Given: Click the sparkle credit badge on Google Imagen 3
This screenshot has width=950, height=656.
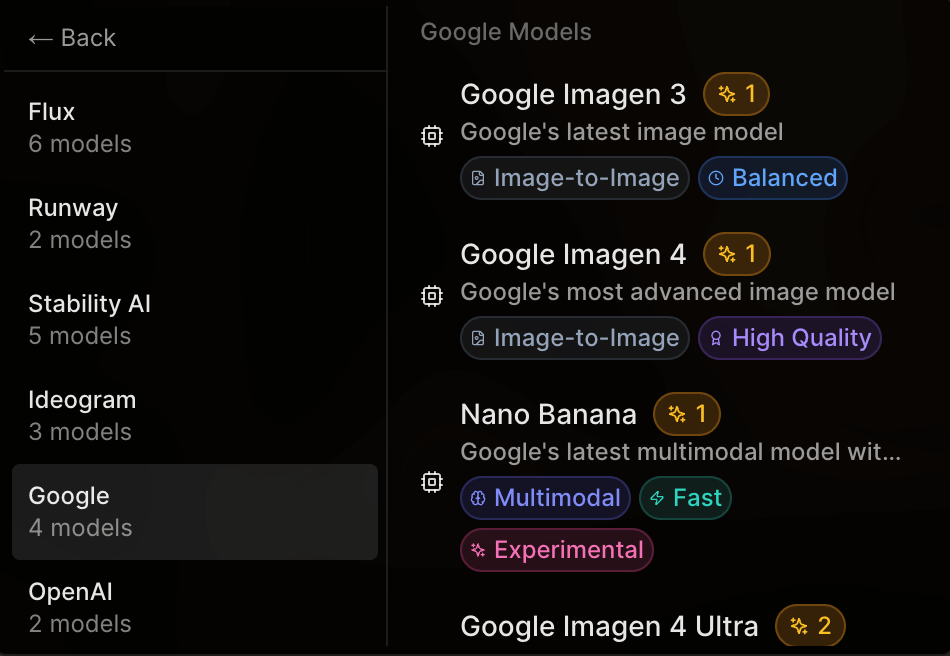Looking at the screenshot, I should point(737,93).
